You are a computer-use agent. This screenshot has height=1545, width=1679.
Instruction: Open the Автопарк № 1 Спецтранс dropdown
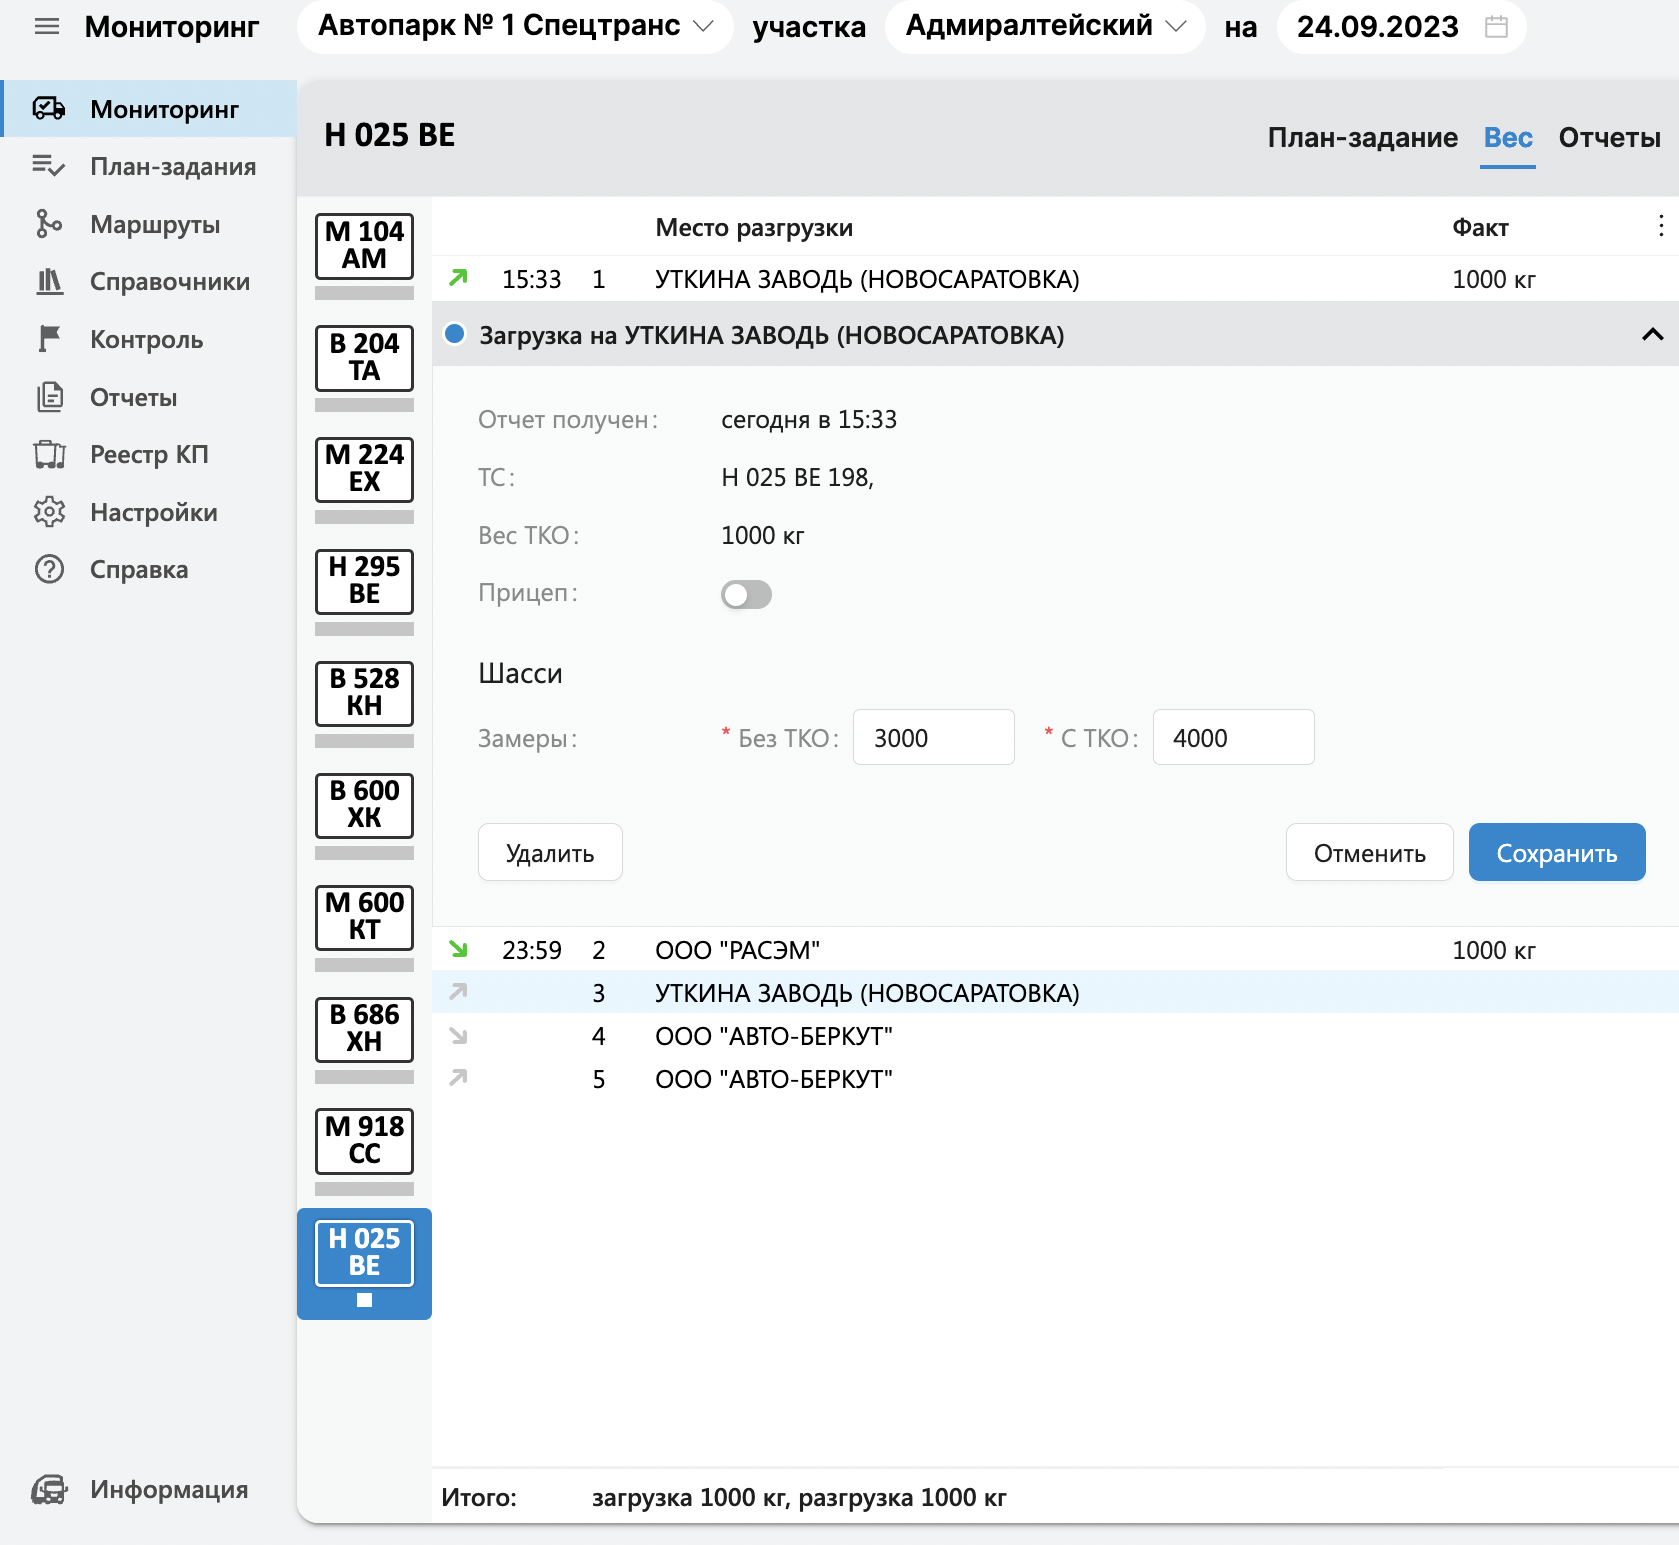pos(515,27)
